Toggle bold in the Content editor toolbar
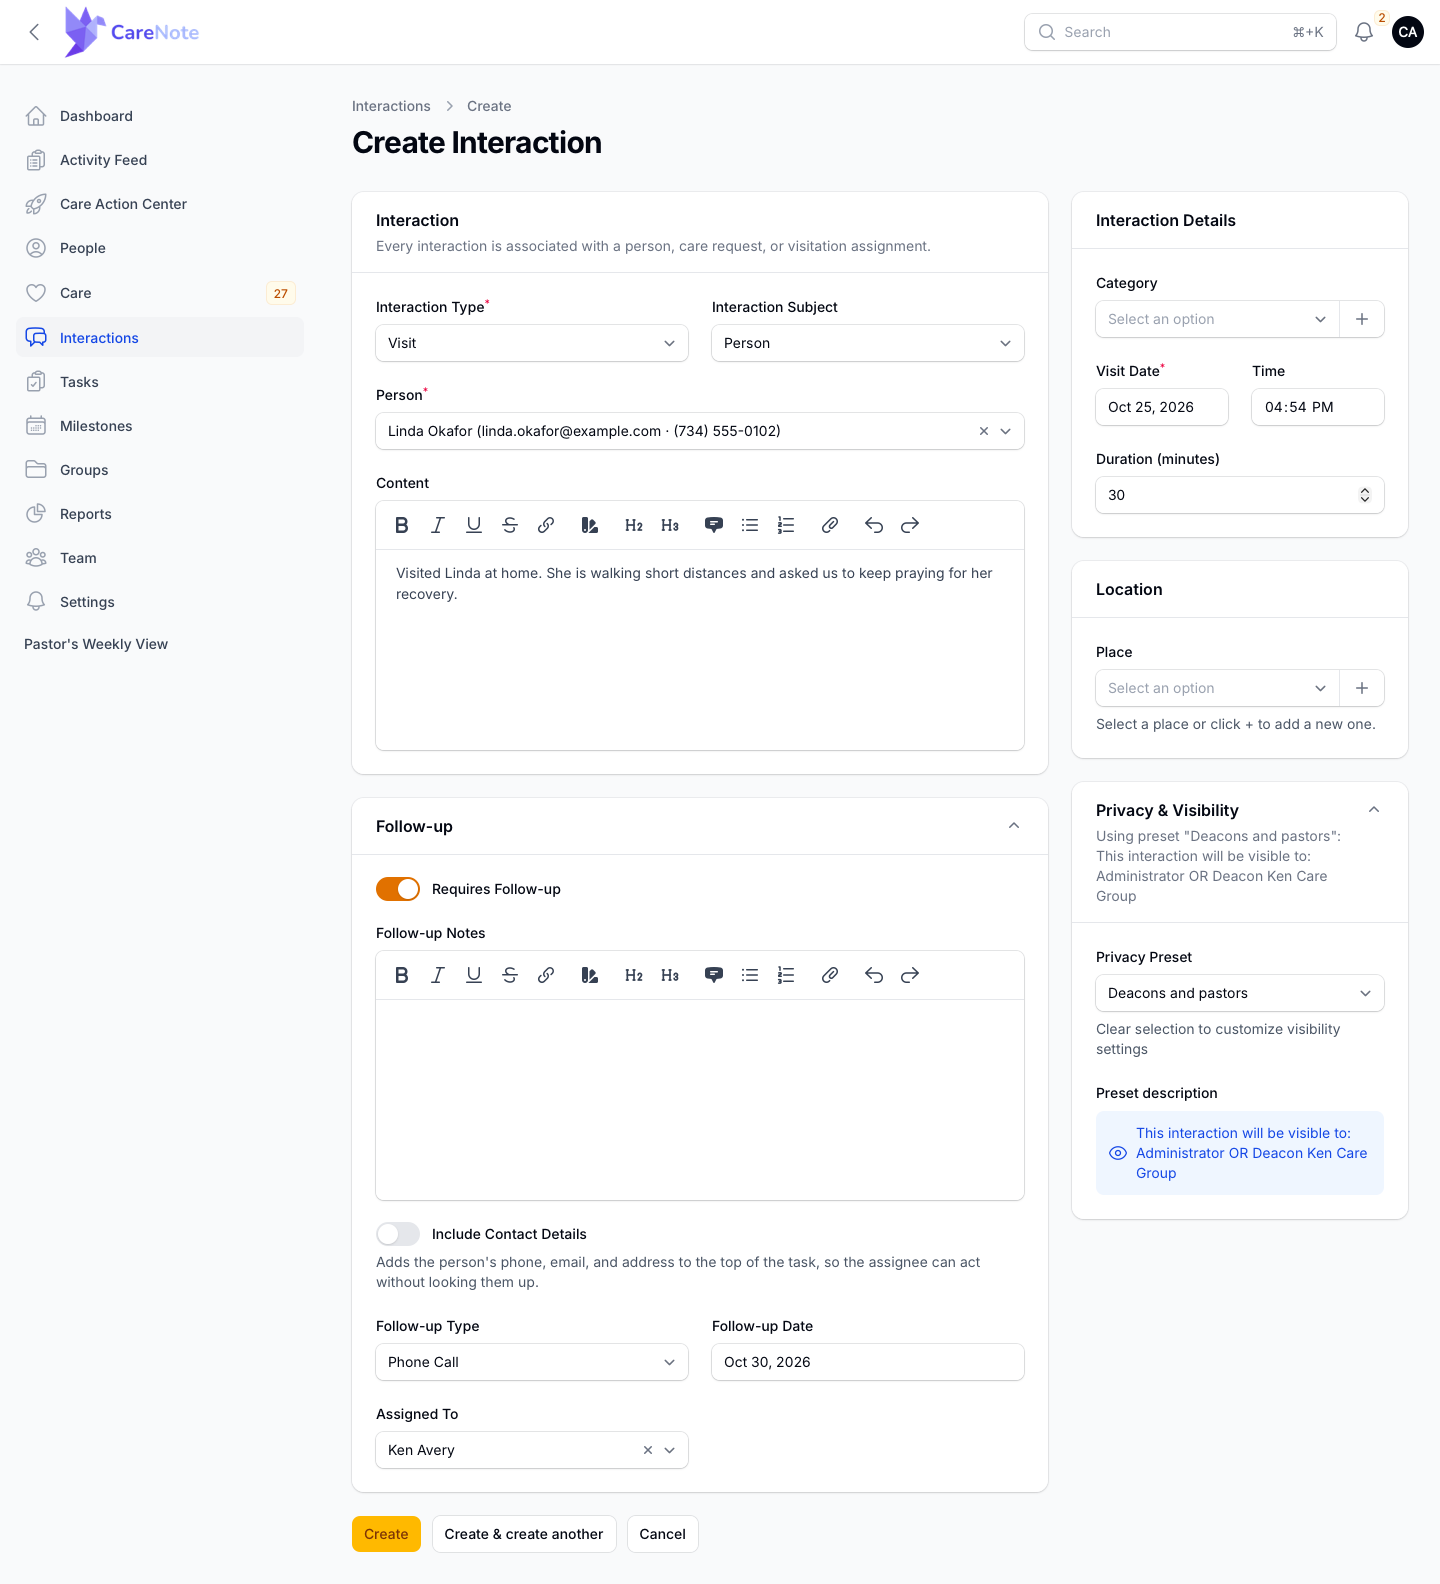 [x=402, y=525]
